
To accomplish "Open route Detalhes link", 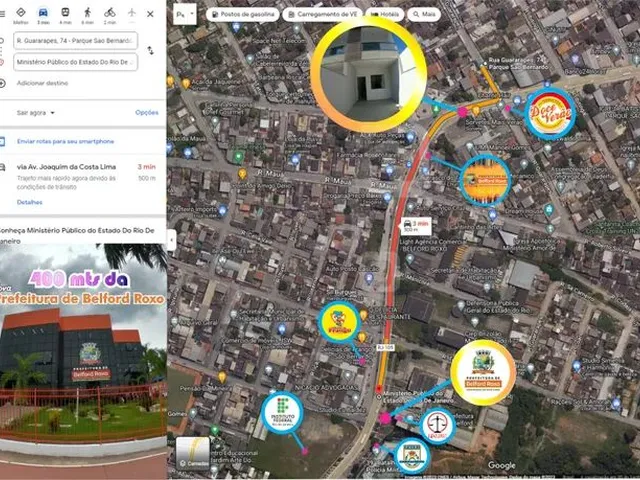I will [29, 202].
